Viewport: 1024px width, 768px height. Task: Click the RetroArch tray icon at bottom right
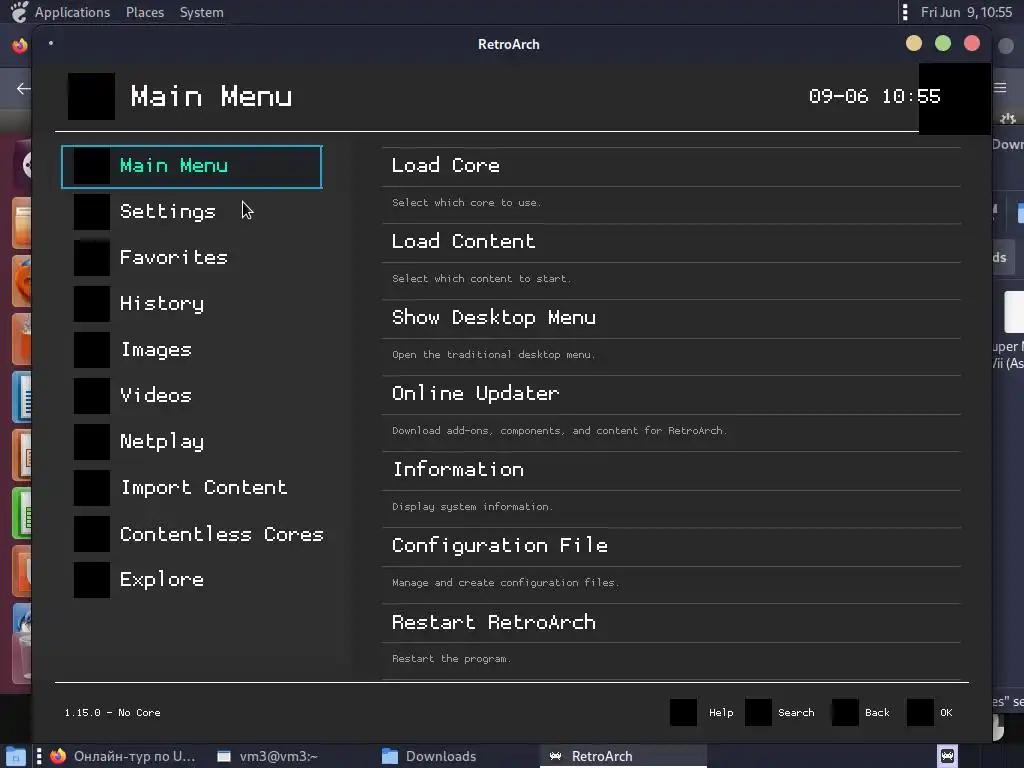948,756
